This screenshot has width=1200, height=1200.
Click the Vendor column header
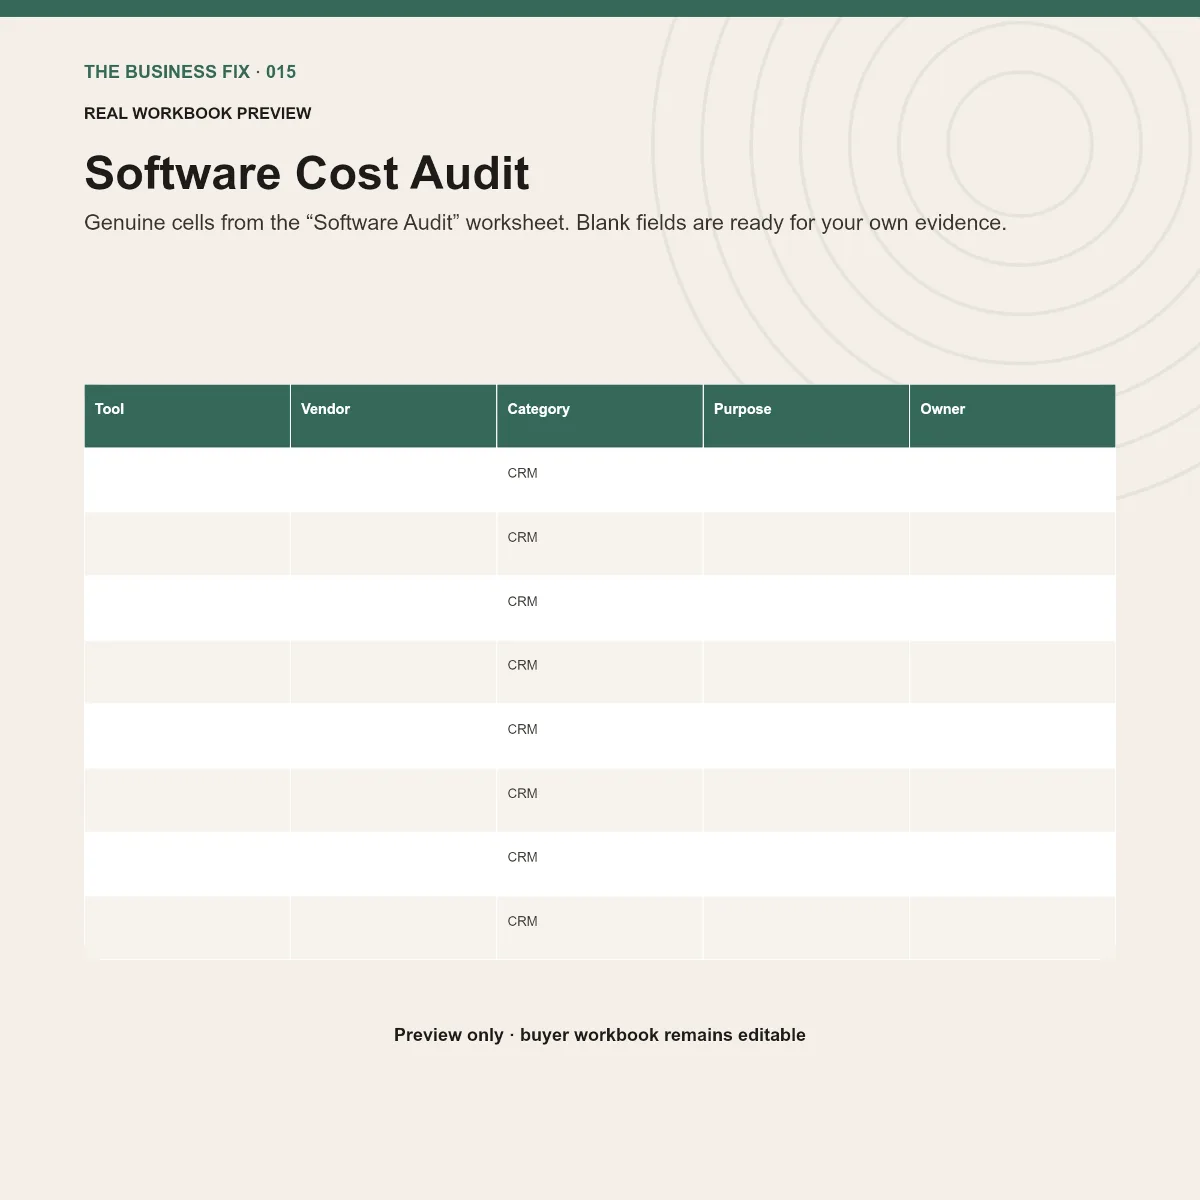point(393,416)
